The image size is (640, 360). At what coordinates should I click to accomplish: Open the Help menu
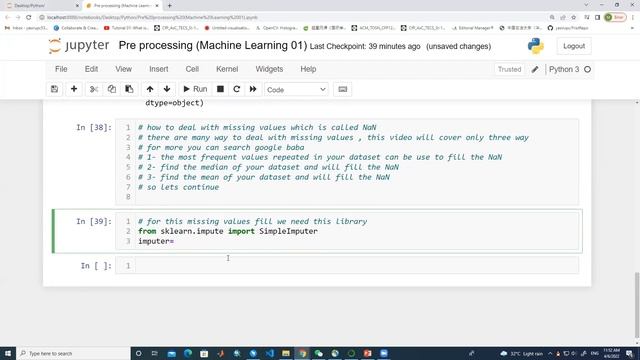click(308, 69)
